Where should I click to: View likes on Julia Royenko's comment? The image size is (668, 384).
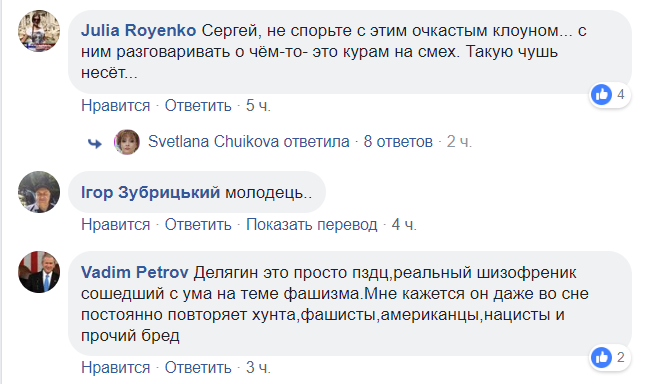pos(610,95)
